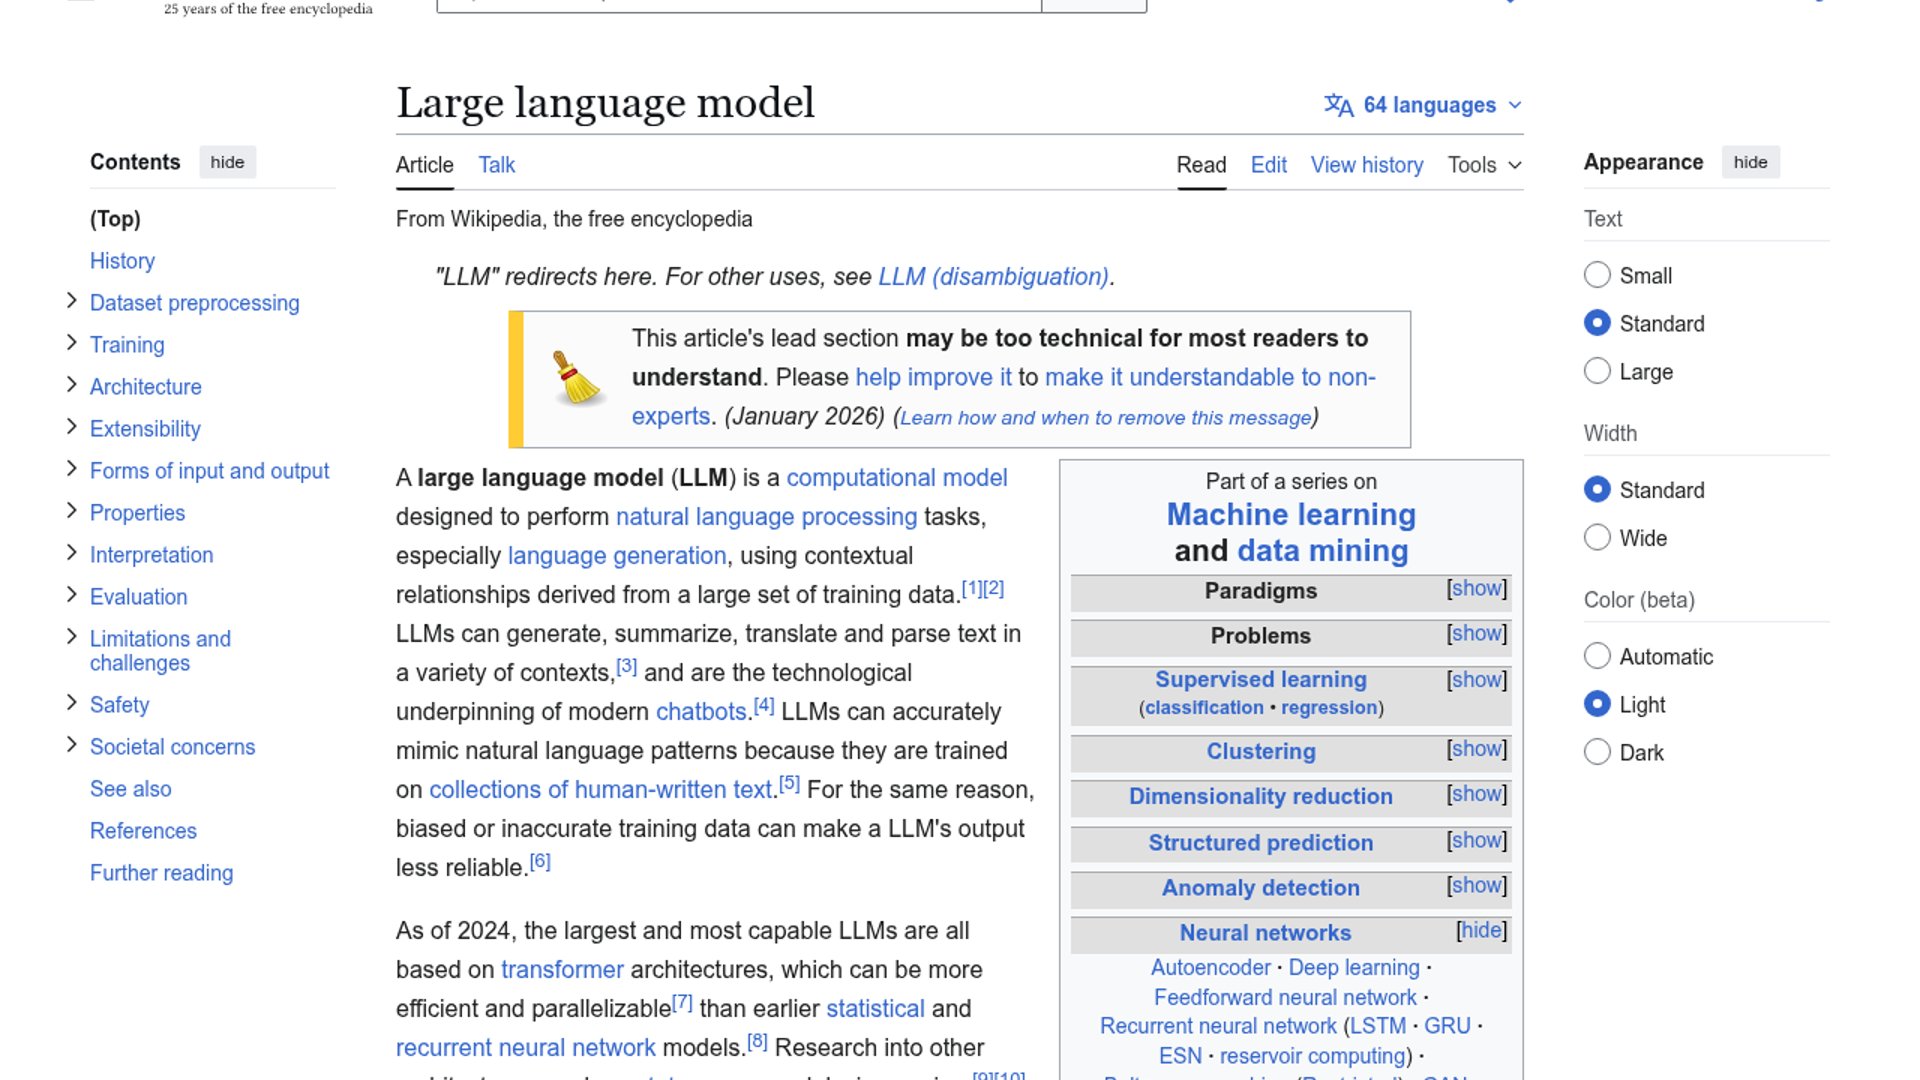The width and height of the screenshot is (1920, 1080).
Task: Expand the Safety section chevron
Action: (71, 703)
